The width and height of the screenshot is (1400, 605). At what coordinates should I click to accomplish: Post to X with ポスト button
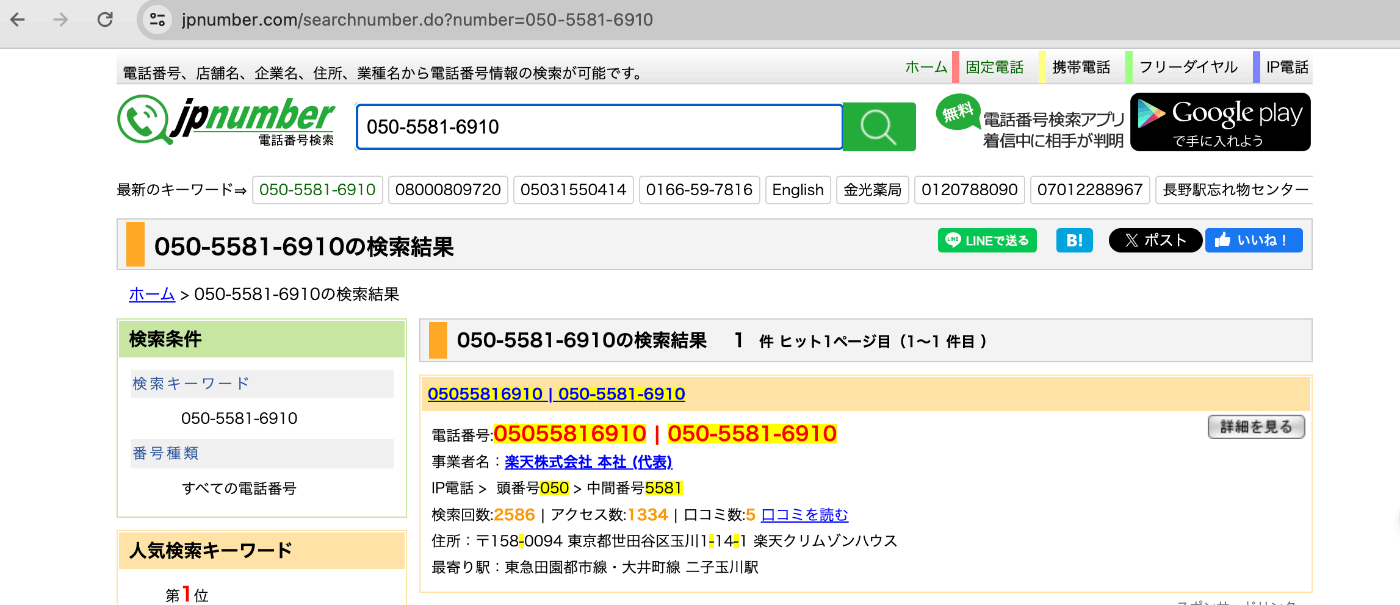click(1155, 240)
